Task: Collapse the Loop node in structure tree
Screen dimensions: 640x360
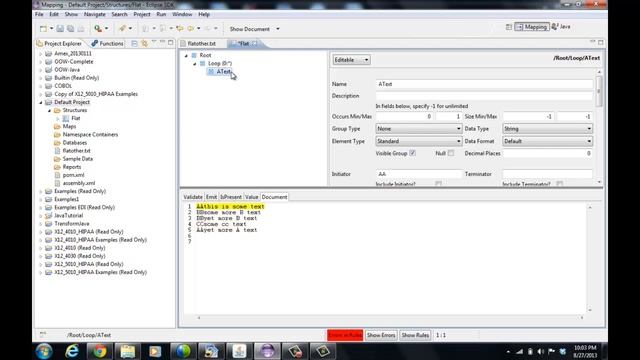Action: 195,64
